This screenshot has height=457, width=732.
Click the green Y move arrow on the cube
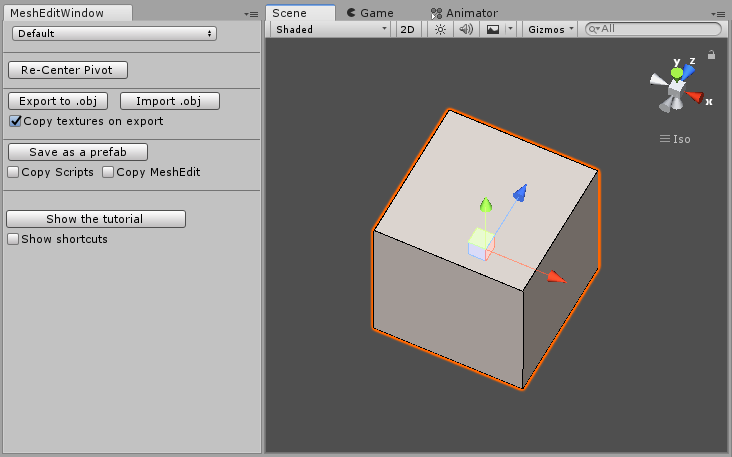click(x=486, y=205)
